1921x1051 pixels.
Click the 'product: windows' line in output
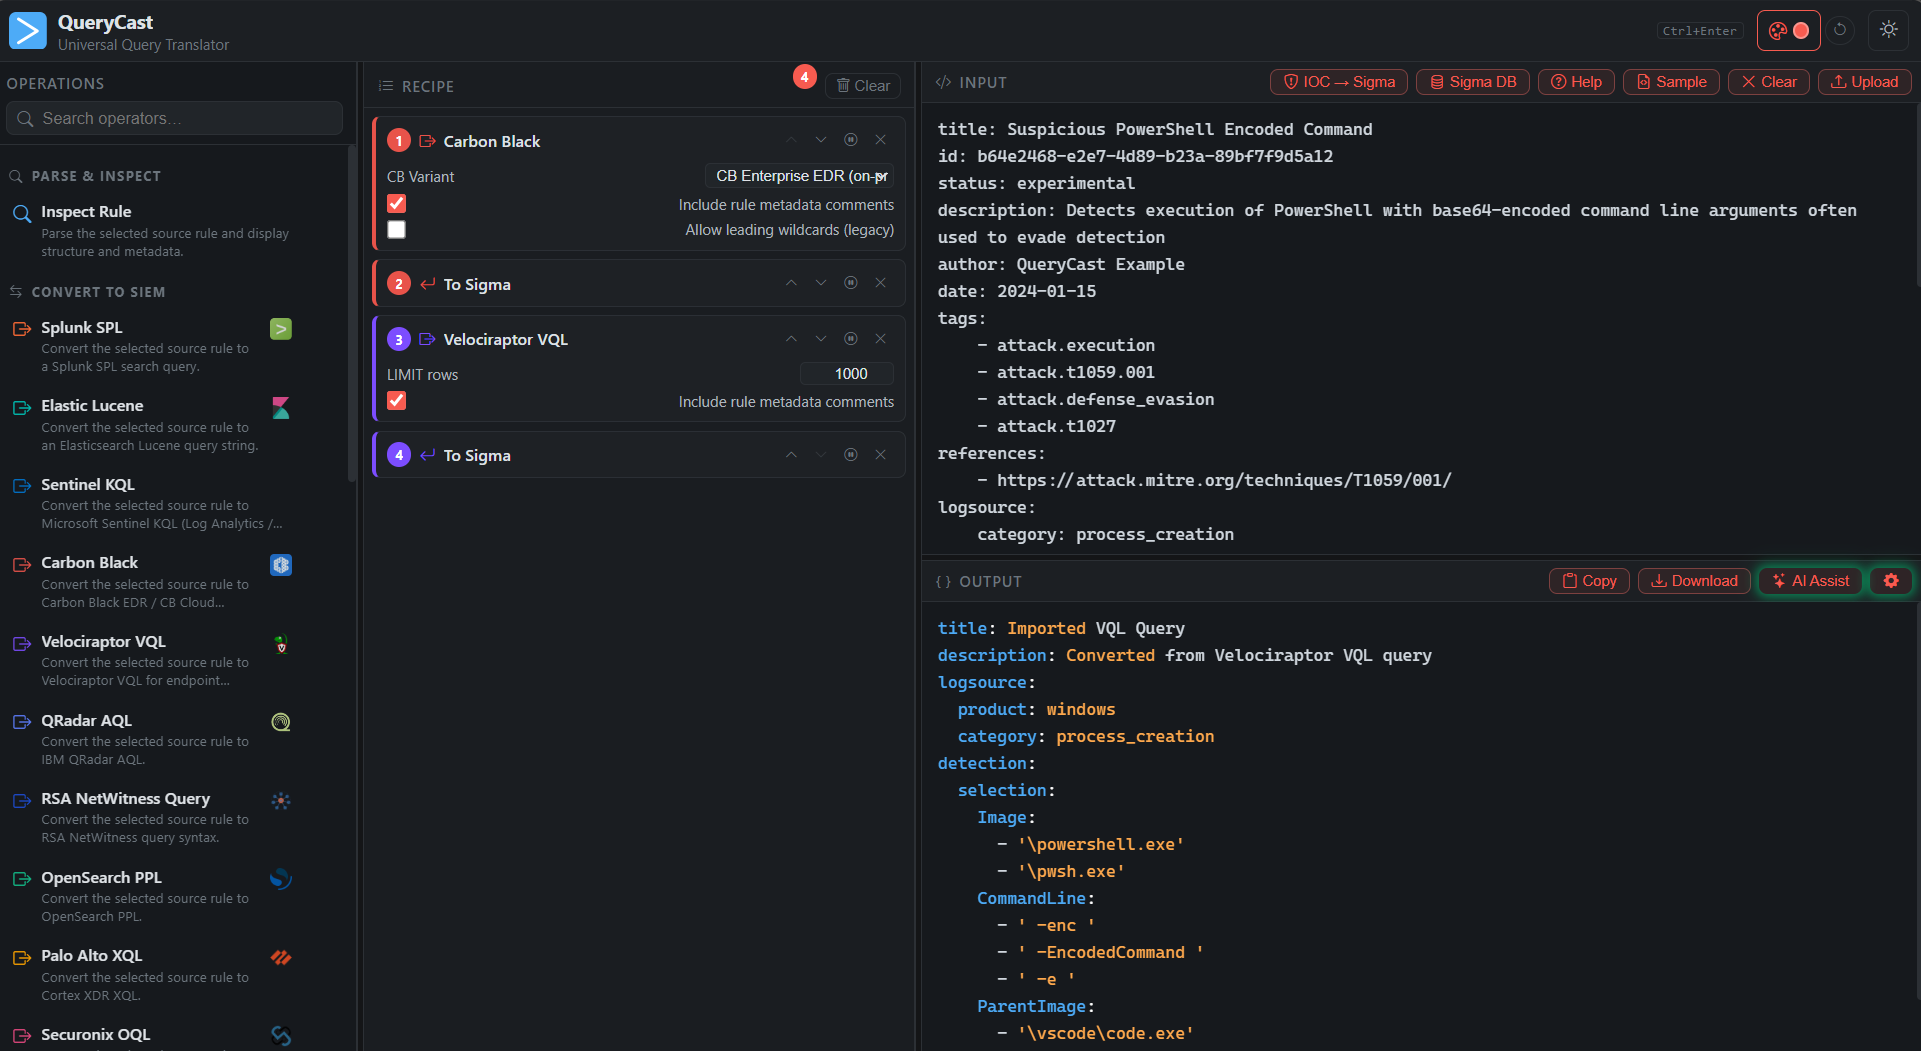coord(1036,709)
